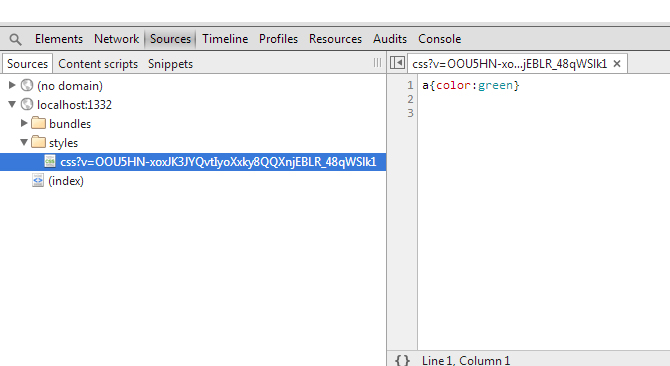Open the Resources panel
670x366 pixels.
(335, 39)
